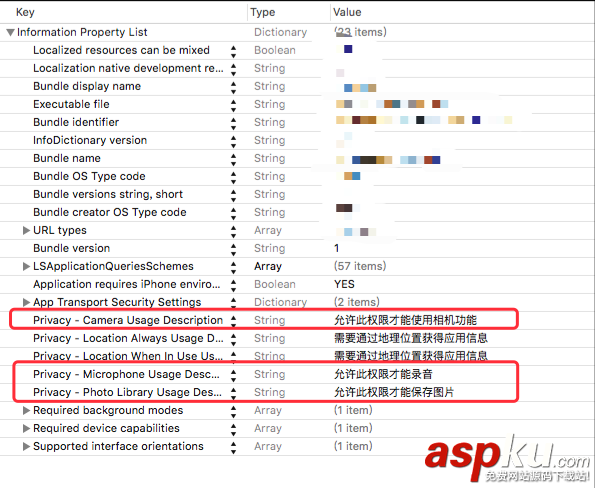Screen dimensions: 595x488
Task: Open key stepper for Location Always Usage Description
Action: [233, 339]
